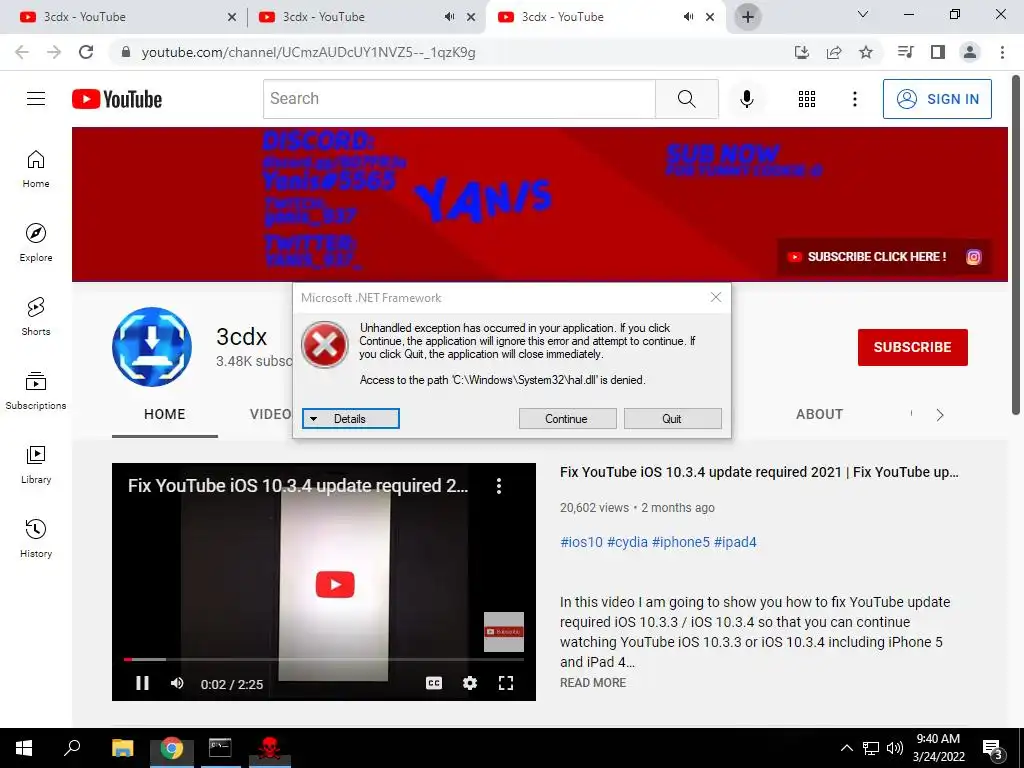
Task: Open the Windows Start menu
Action: (24, 748)
